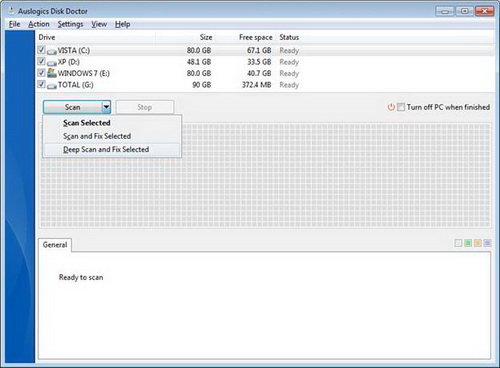Screen dimensions: 500x368
Task: Click the Auslogics Disk Doctor title bar icon
Action: 11,10
